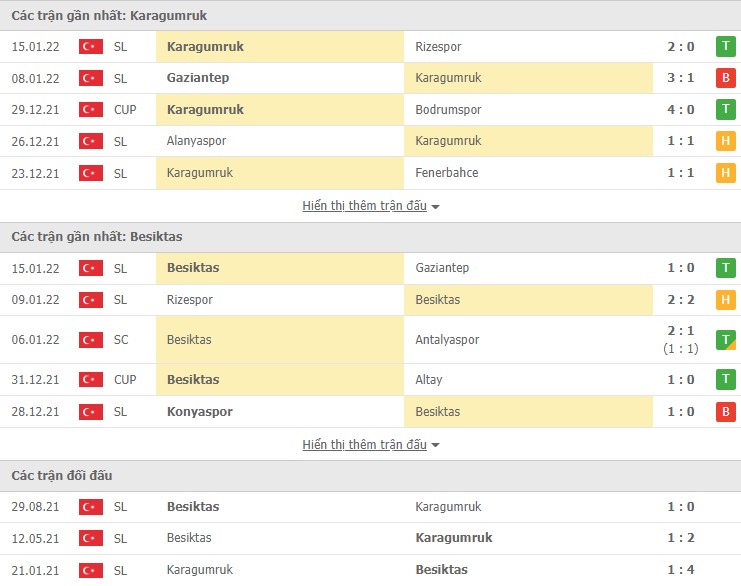
Task: Open the Bodrumspor team link
Action: (447, 110)
